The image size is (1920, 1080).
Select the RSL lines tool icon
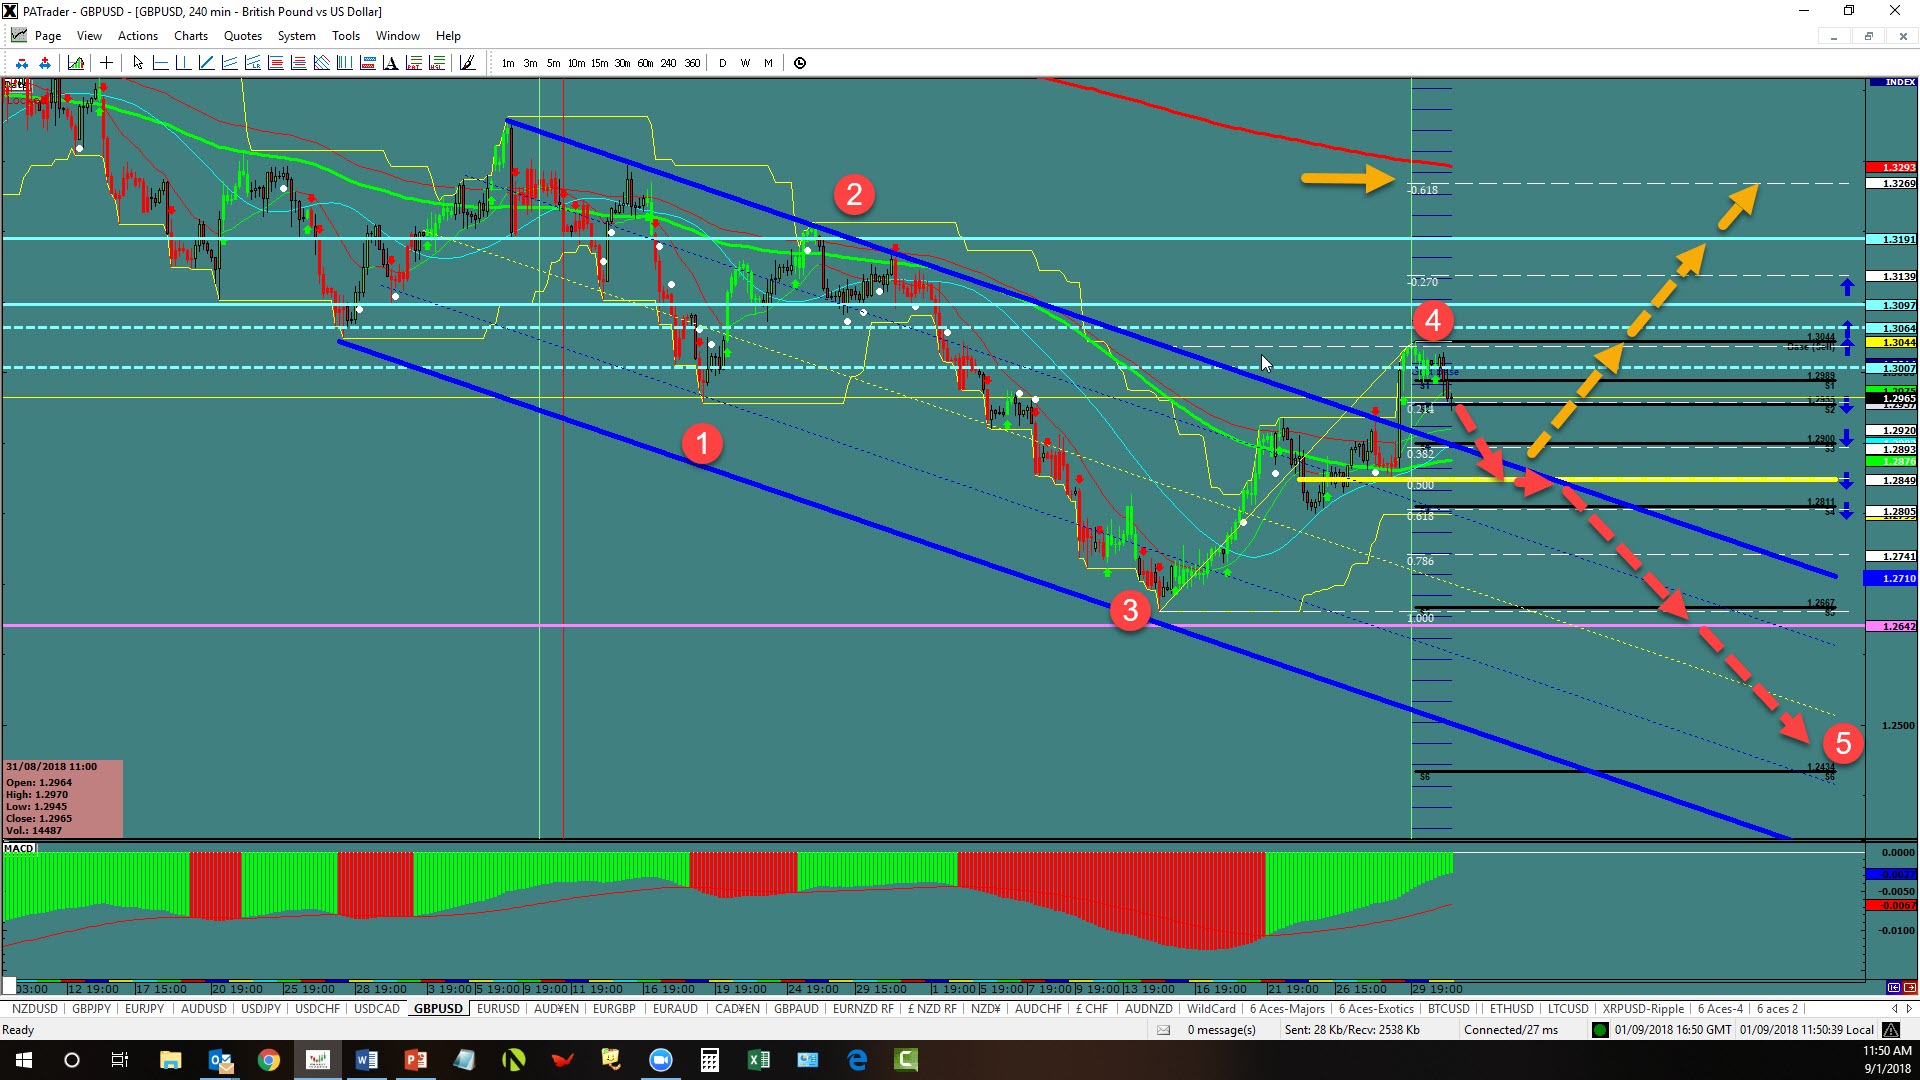pos(437,63)
